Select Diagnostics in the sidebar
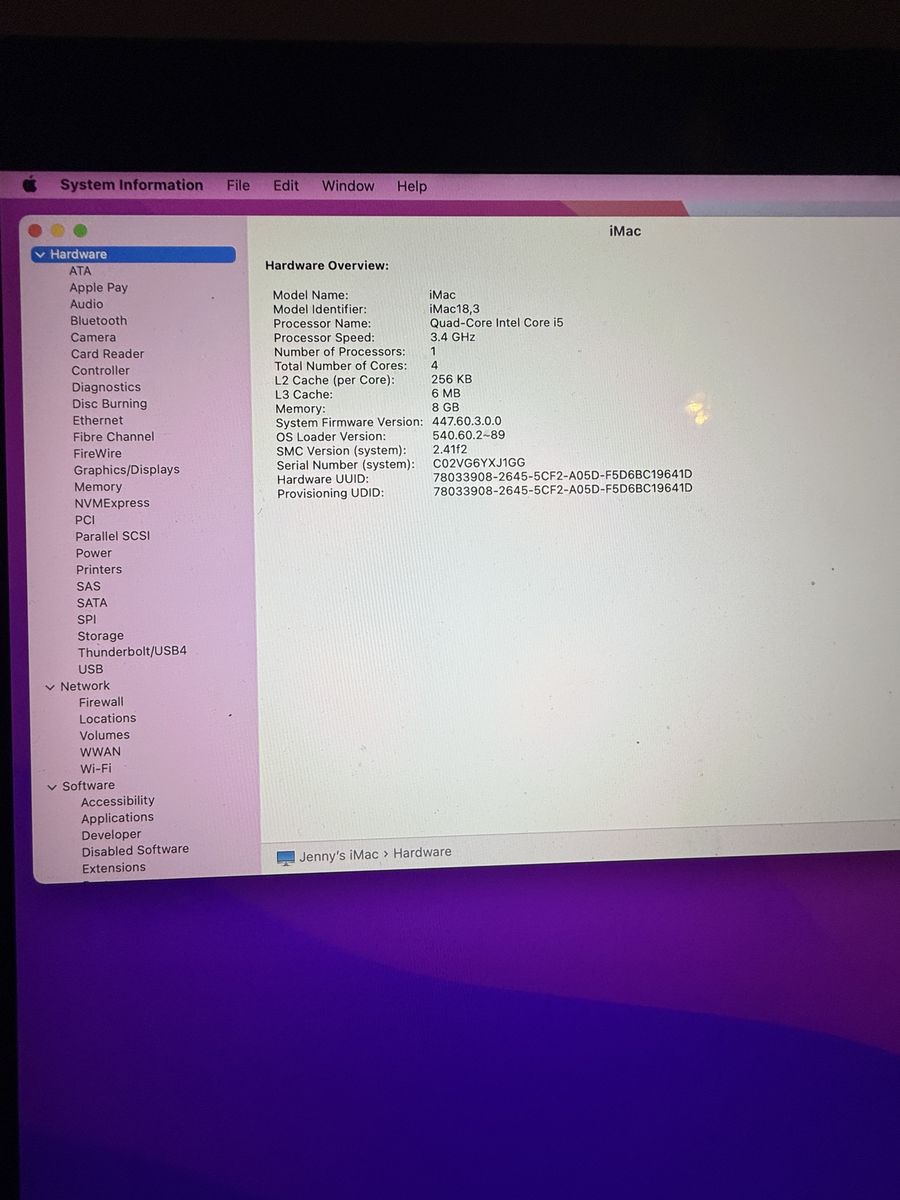This screenshot has width=900, height=1200. (x=106, y=388)
